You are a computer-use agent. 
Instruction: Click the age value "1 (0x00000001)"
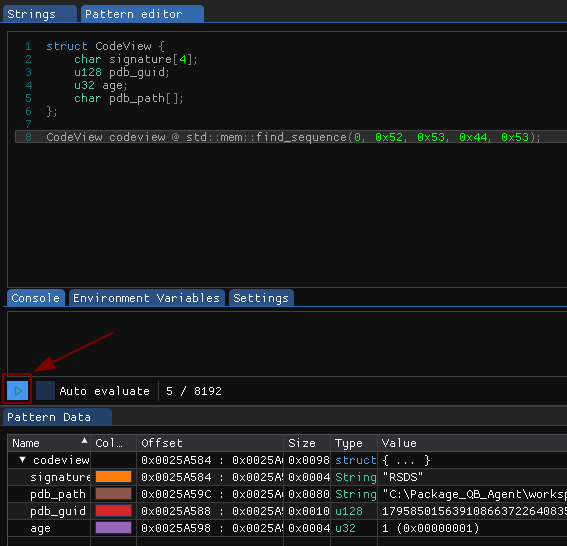[x=430, y=528]
